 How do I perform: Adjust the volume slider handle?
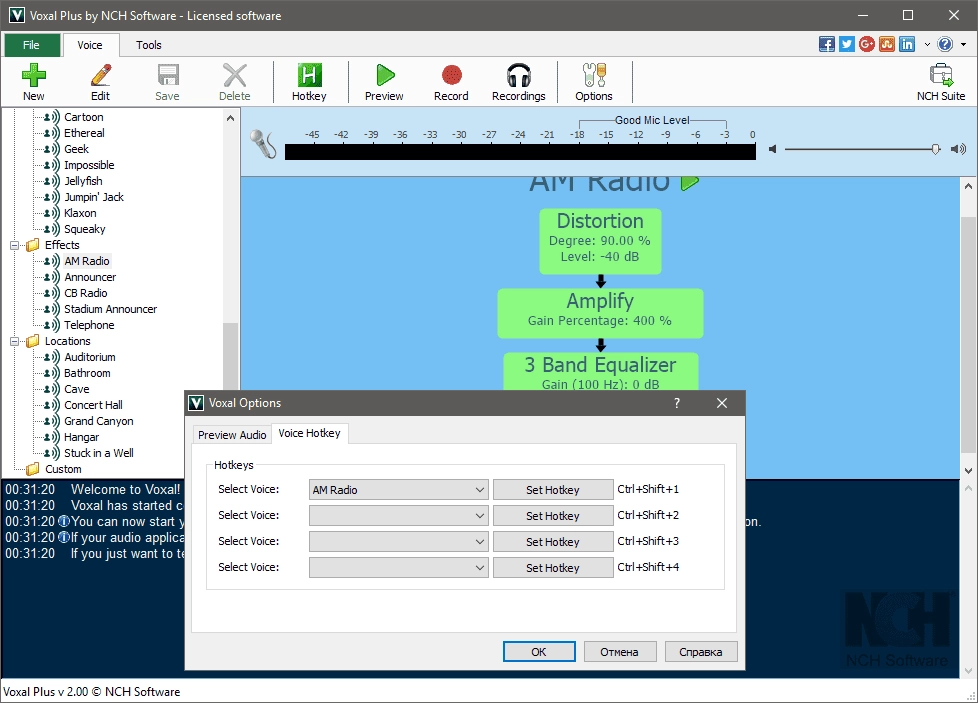pyautogui.click(x=936, y=149)
